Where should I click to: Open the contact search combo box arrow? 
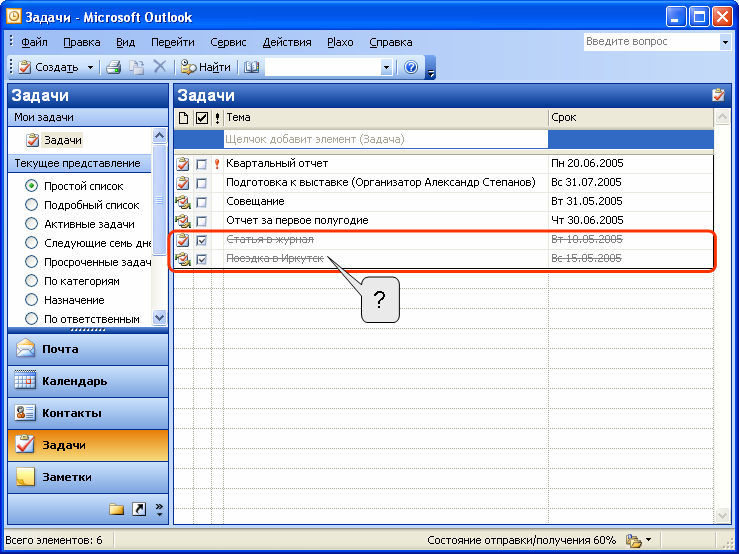pos(386,67)
